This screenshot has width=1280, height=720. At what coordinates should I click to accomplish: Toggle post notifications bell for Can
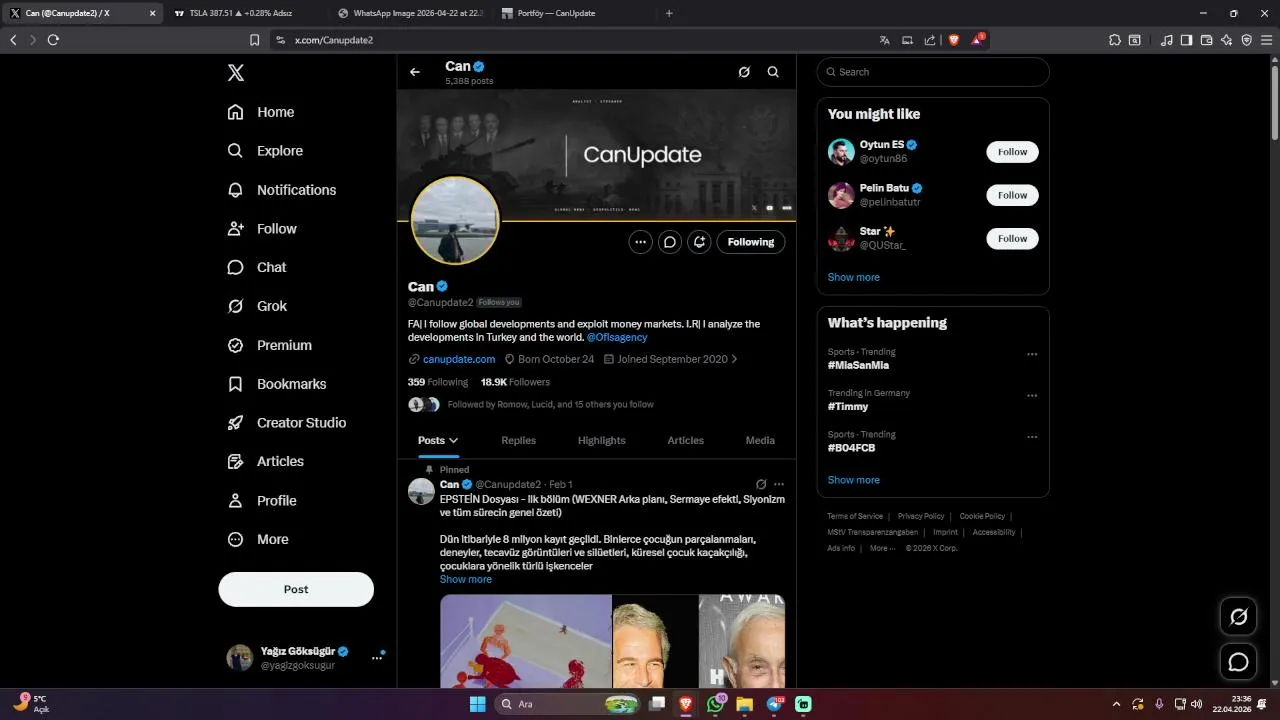point(699,242)
